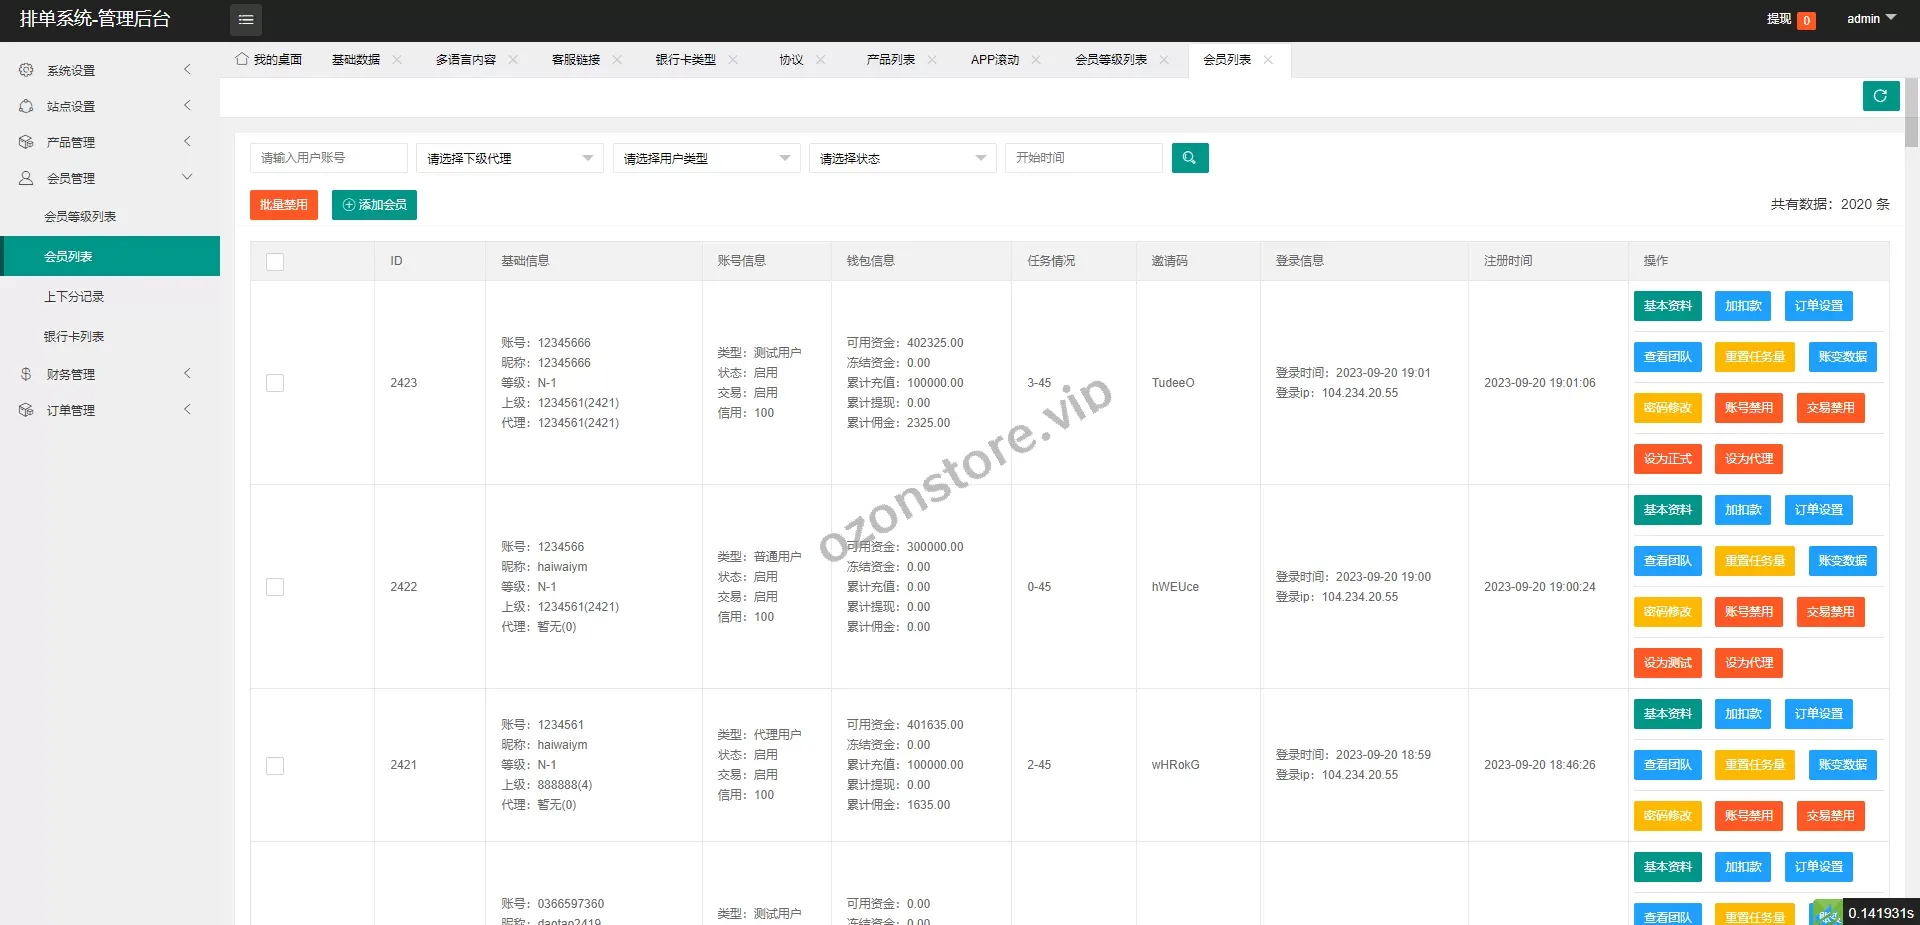1920x925 pixels.
Task: Check the checkbox for member ID 2423
Action: coord(275,383)
